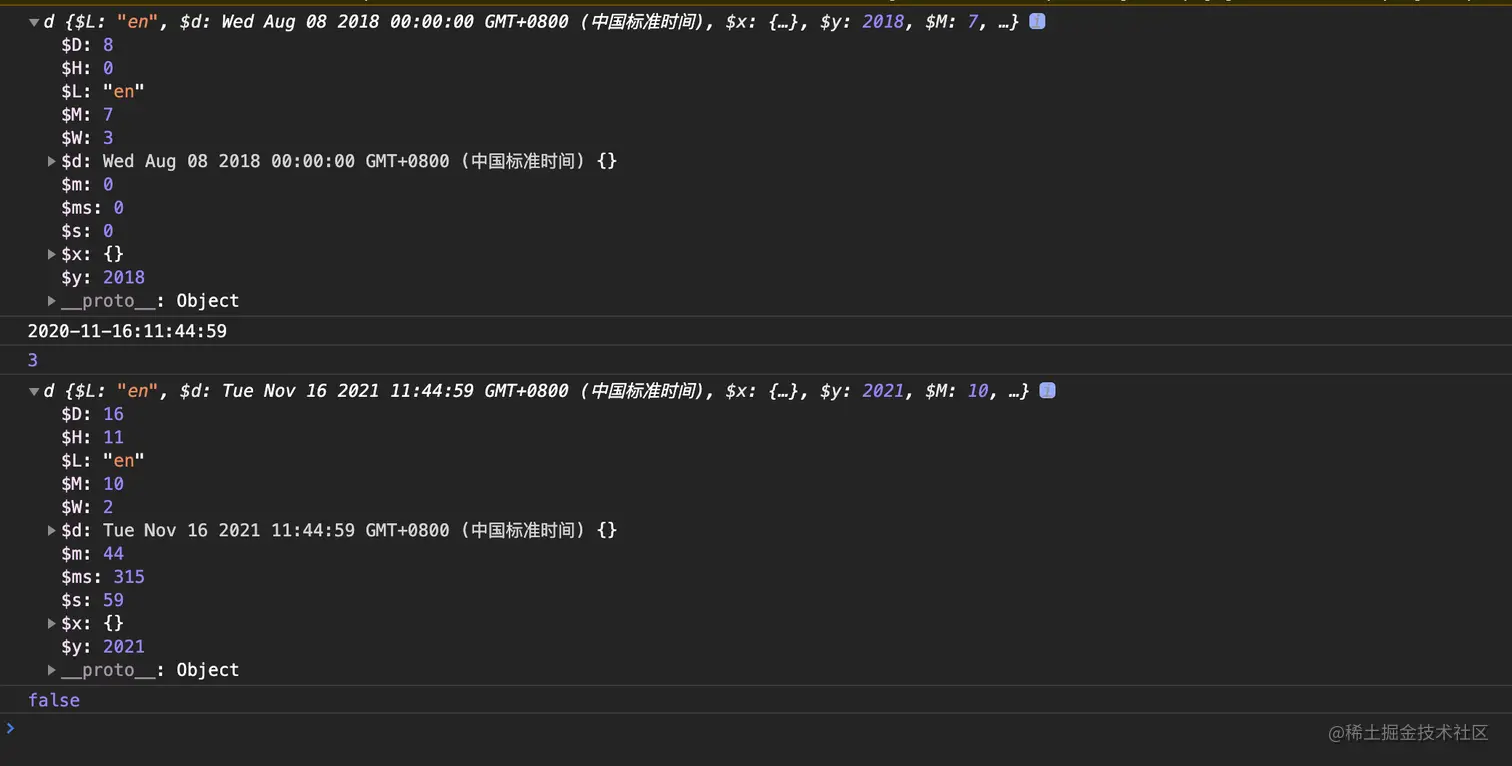Click the info icon after 2021 object summary

(x=1047, y=391)
